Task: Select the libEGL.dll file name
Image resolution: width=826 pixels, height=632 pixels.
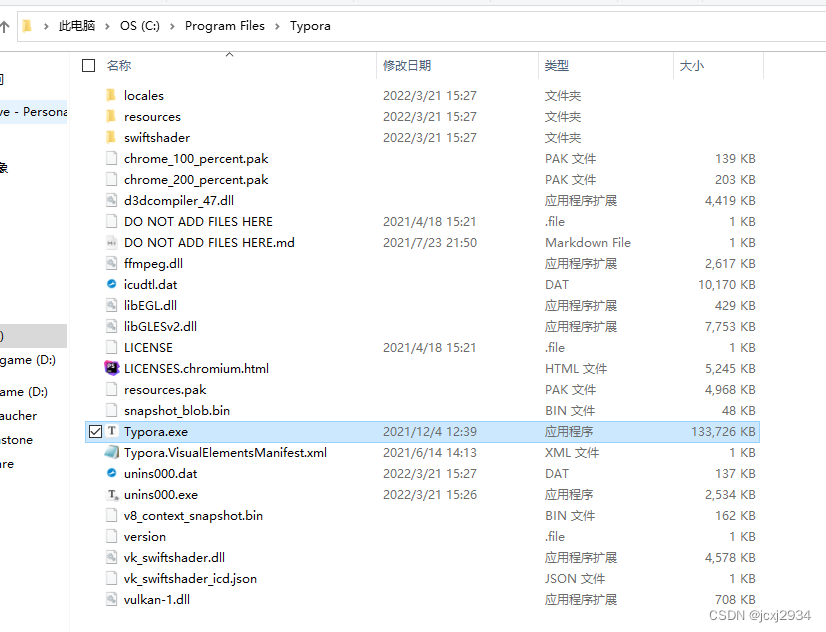Action: pyautogui.click(x=150, y=305)
